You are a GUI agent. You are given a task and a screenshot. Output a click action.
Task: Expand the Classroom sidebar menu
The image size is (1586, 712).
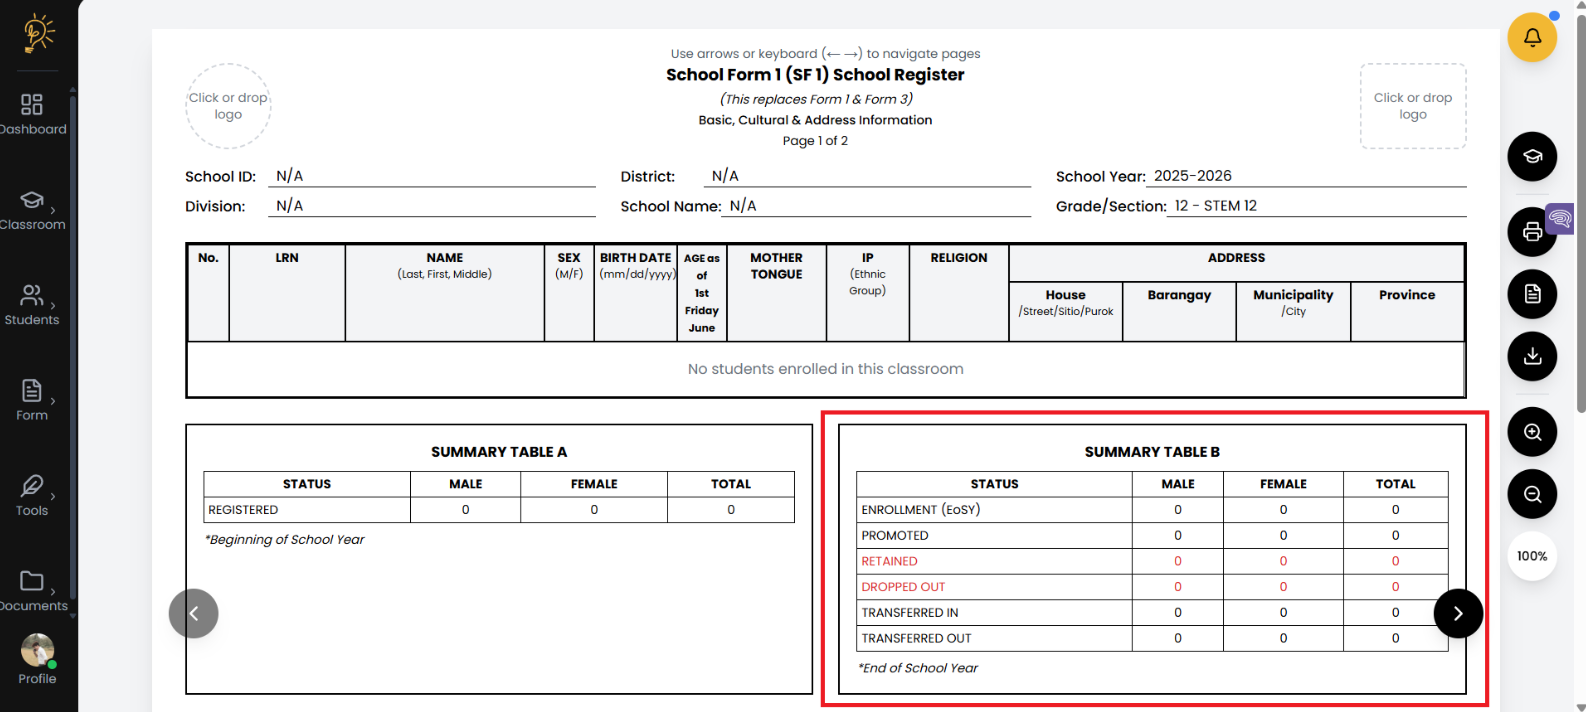tap(33, 210)
